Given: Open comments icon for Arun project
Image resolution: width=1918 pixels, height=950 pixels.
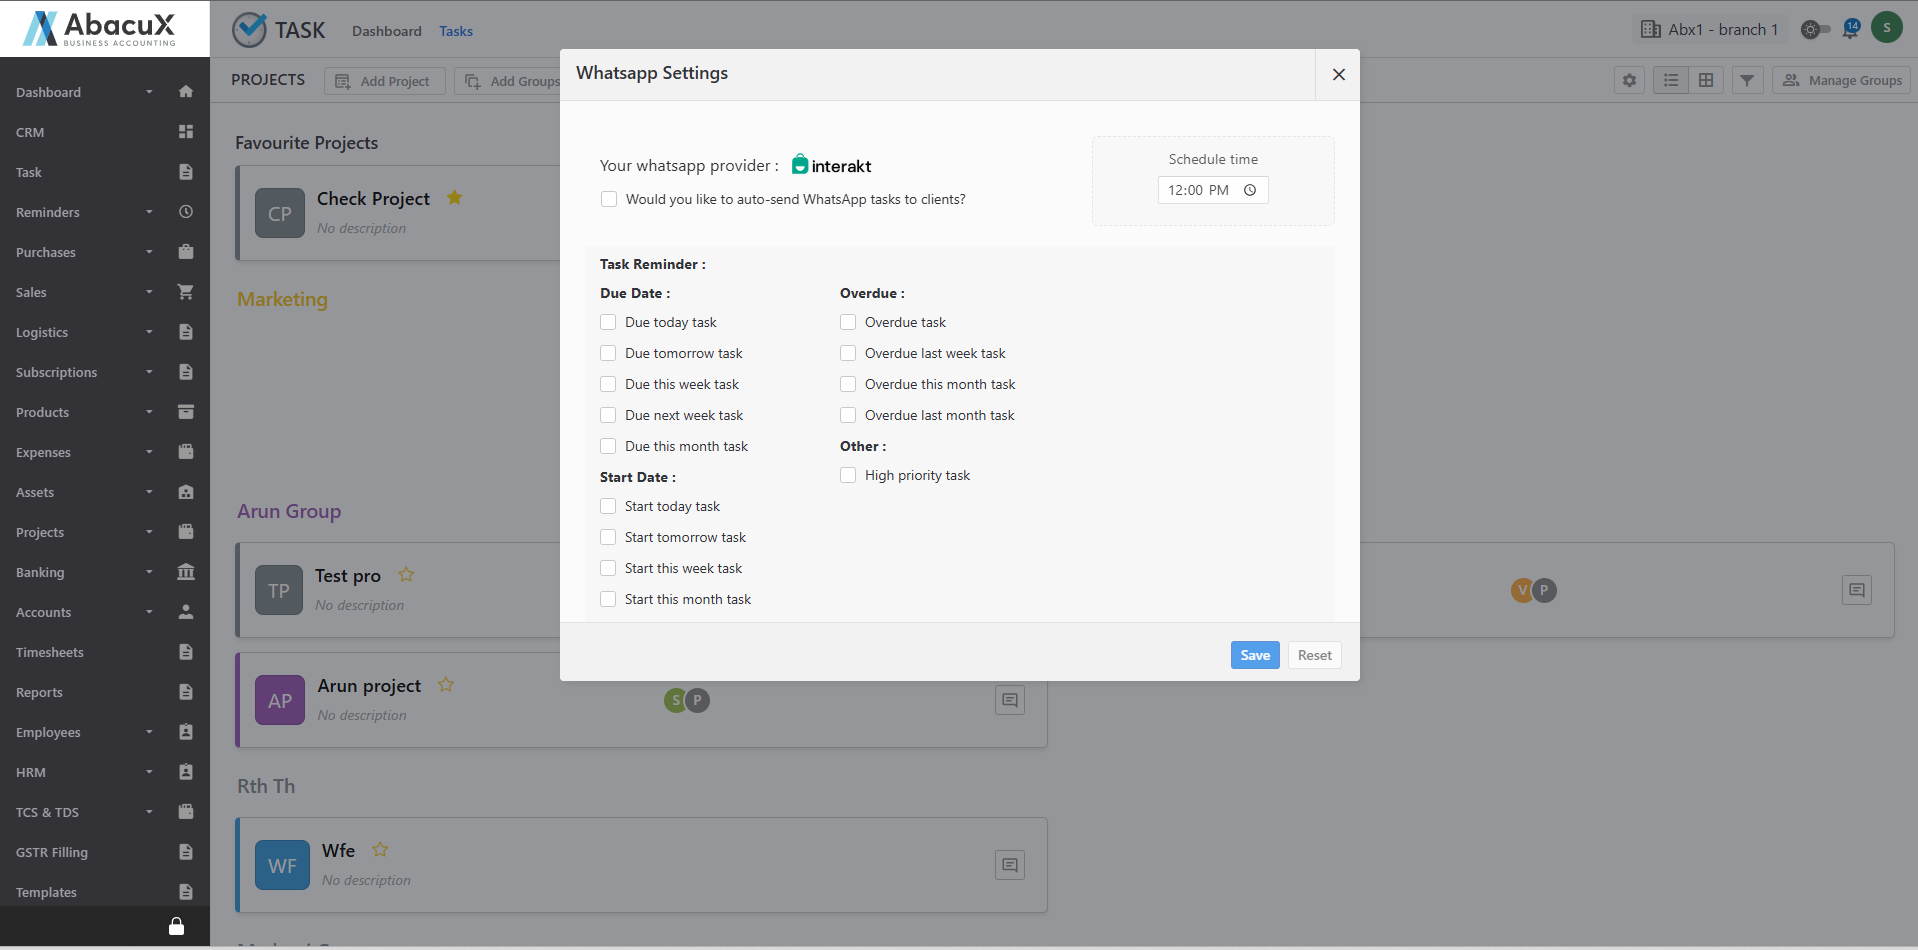Looking at the screenshot, I should click(x=1010, y=700).
